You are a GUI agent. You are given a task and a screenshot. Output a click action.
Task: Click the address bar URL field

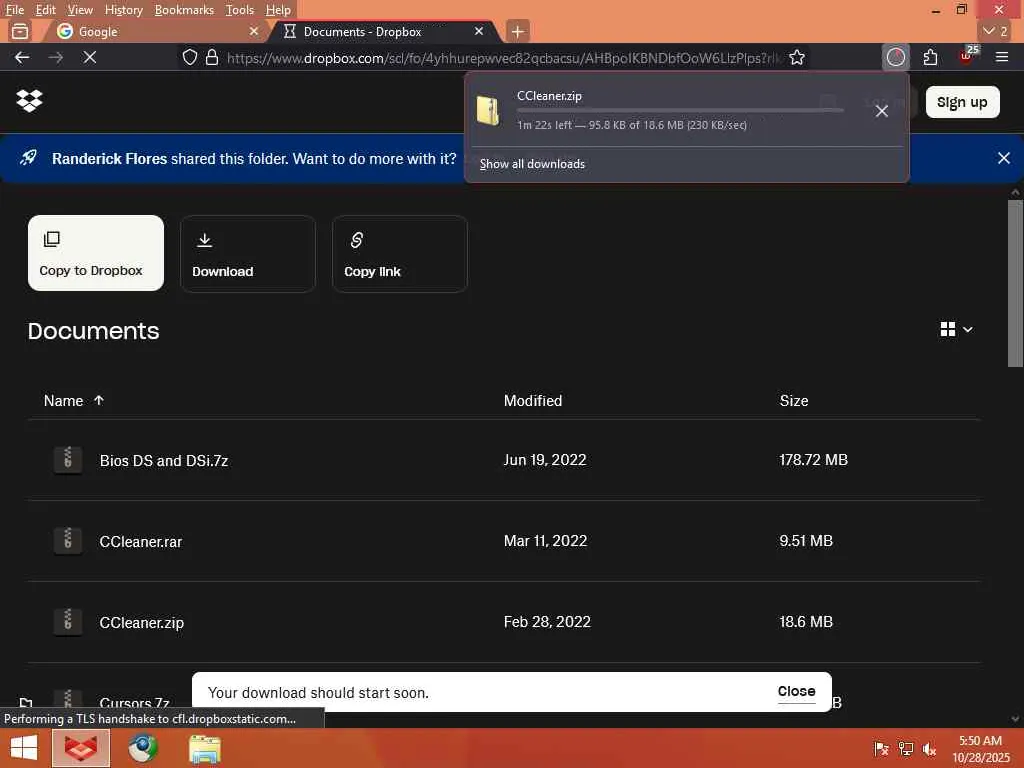(x=503, y=57)
